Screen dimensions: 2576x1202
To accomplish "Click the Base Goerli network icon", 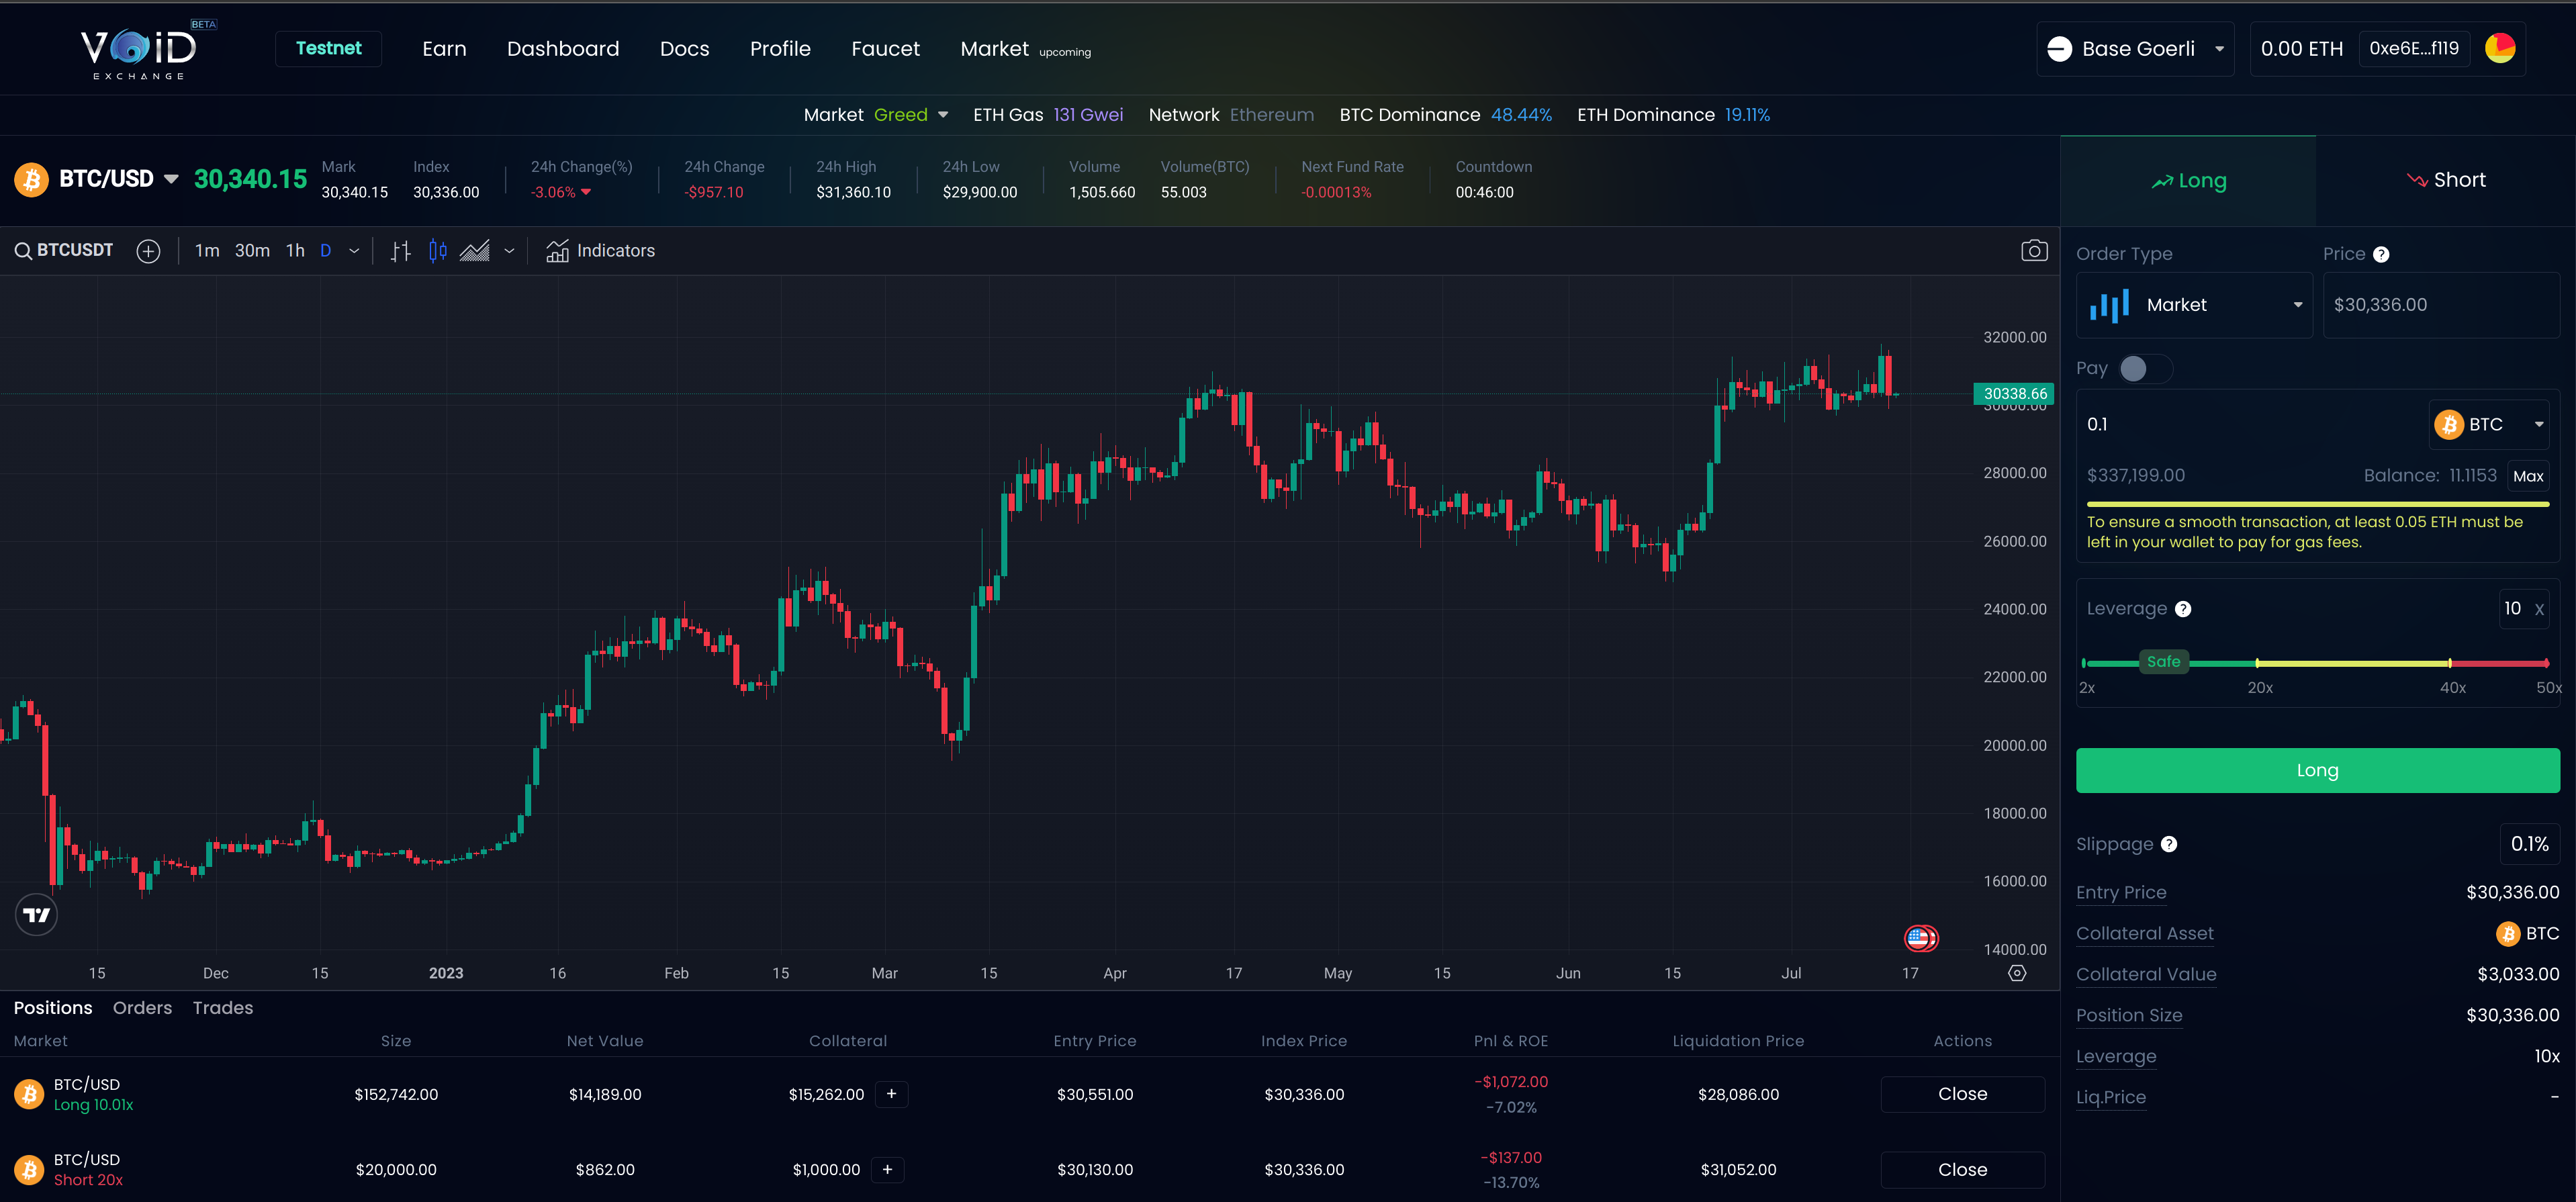I will [x=2059, y=49].
